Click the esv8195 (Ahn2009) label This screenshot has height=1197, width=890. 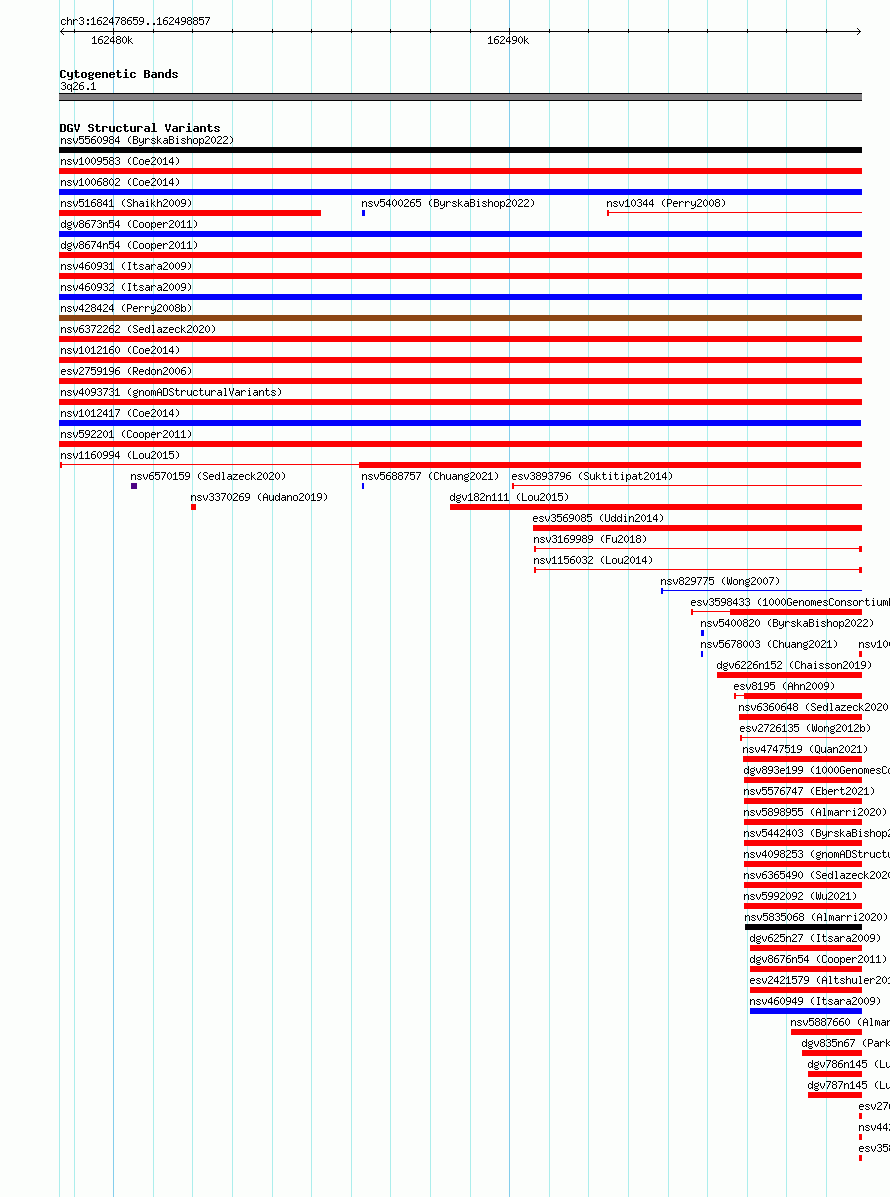(784, 686)
